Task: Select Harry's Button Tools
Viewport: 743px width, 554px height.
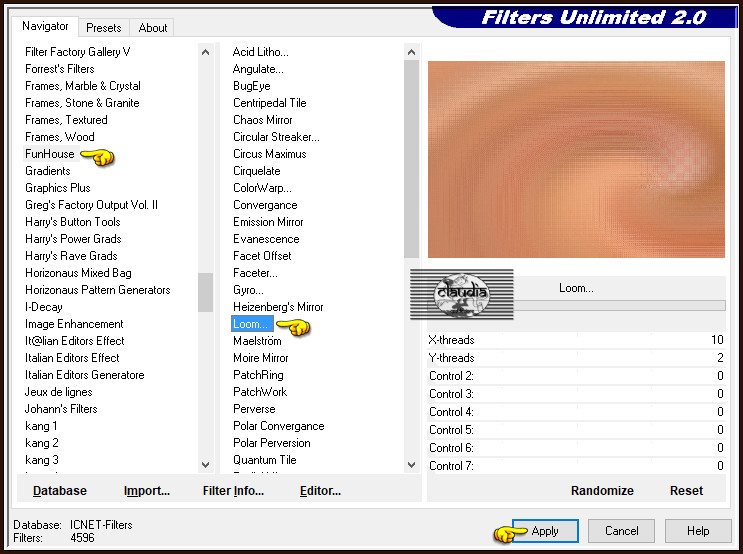Action: [x=72, y=222]
